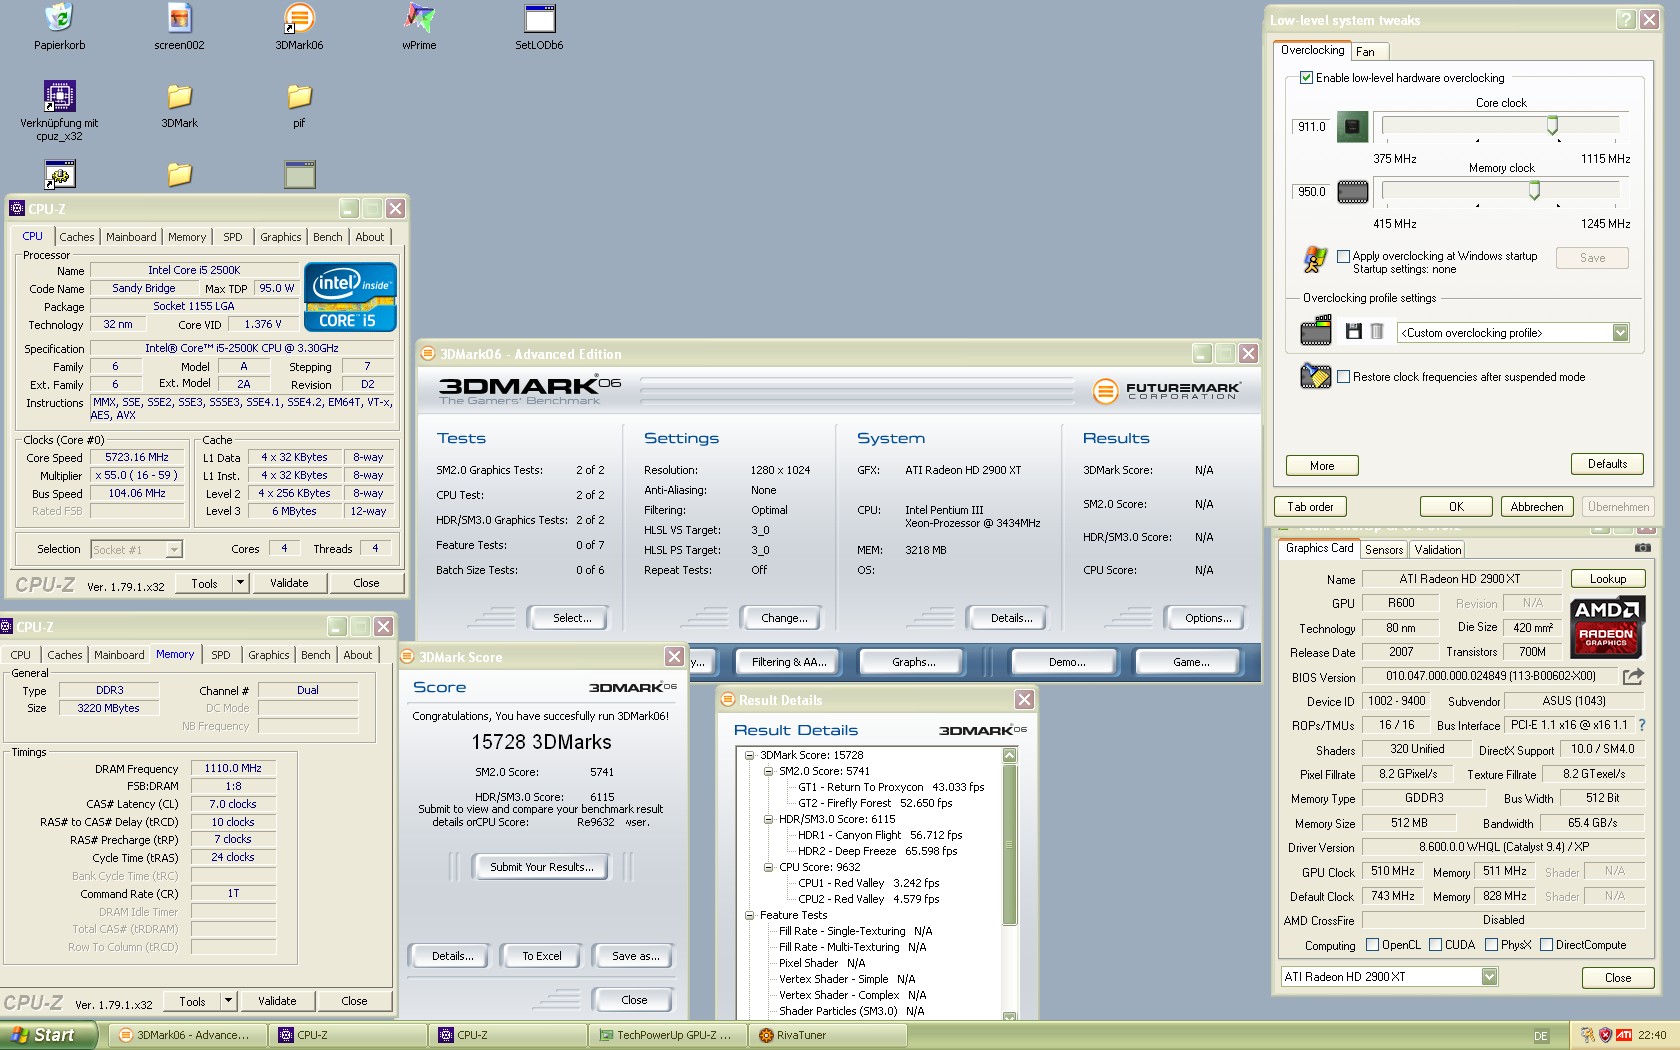This screenshot has width=1680, height=1050.
Task: Click the suspended mode restore icon in RivaTuner
Action: pos(1315,377)
